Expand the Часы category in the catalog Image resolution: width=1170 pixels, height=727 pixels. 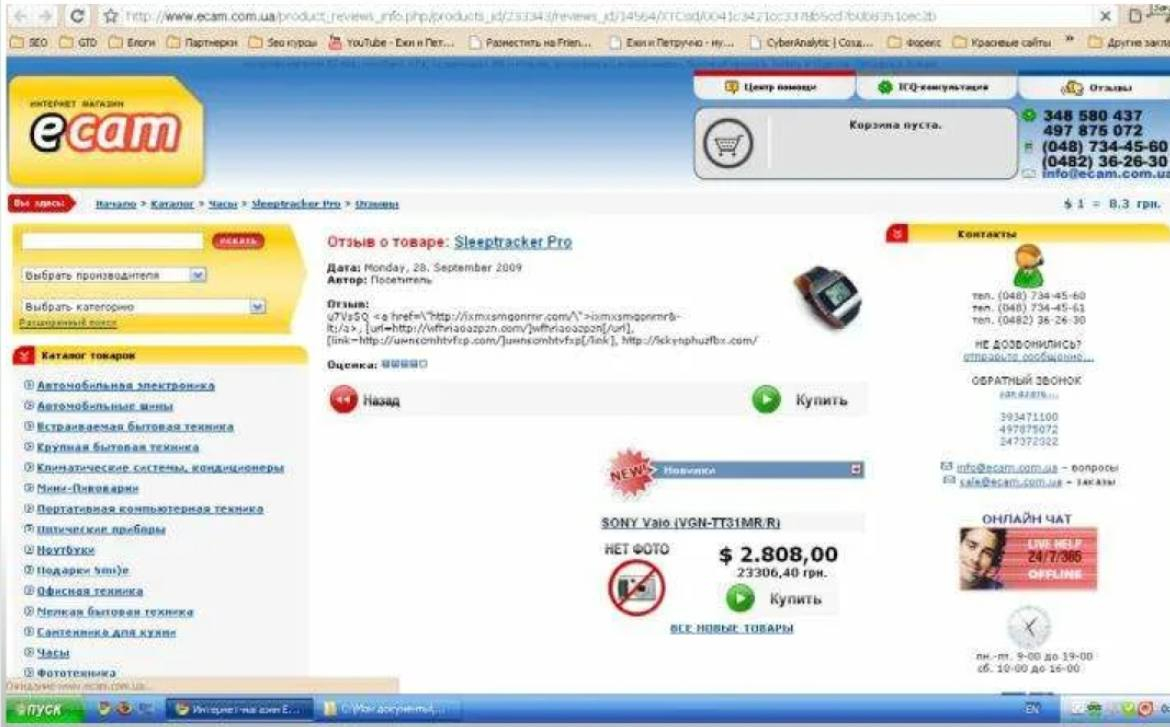click(x=29, y=652)
